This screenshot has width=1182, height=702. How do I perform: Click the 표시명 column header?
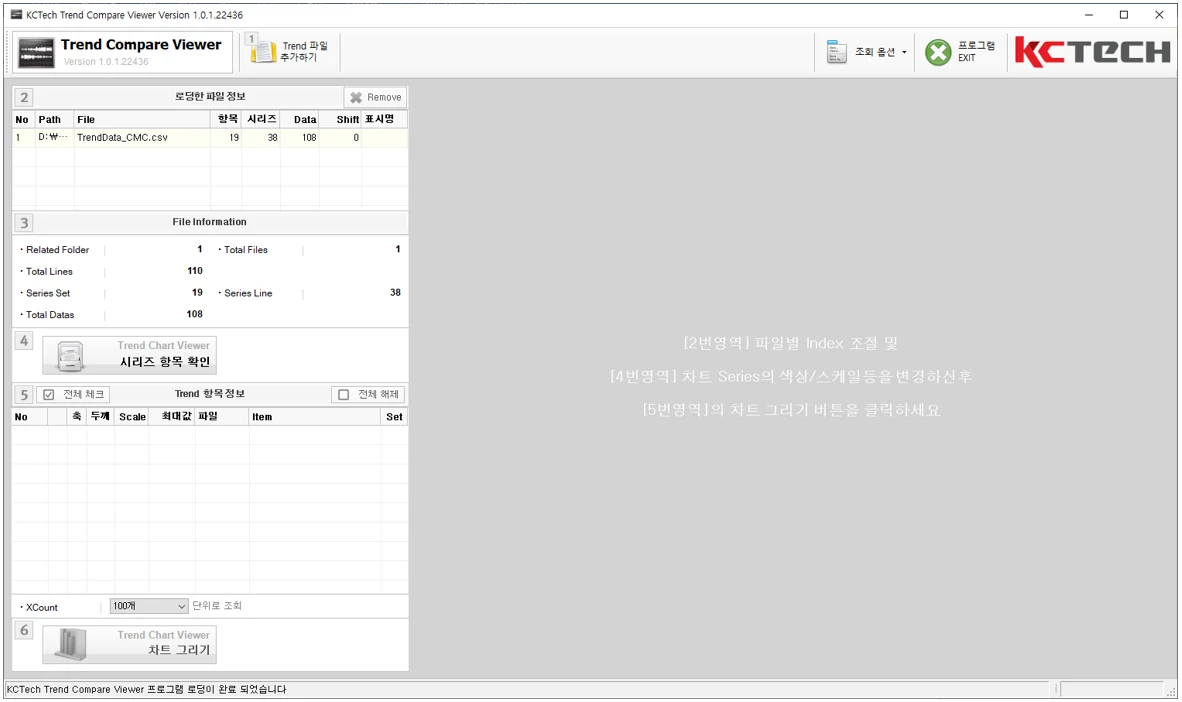click(384, 119)
